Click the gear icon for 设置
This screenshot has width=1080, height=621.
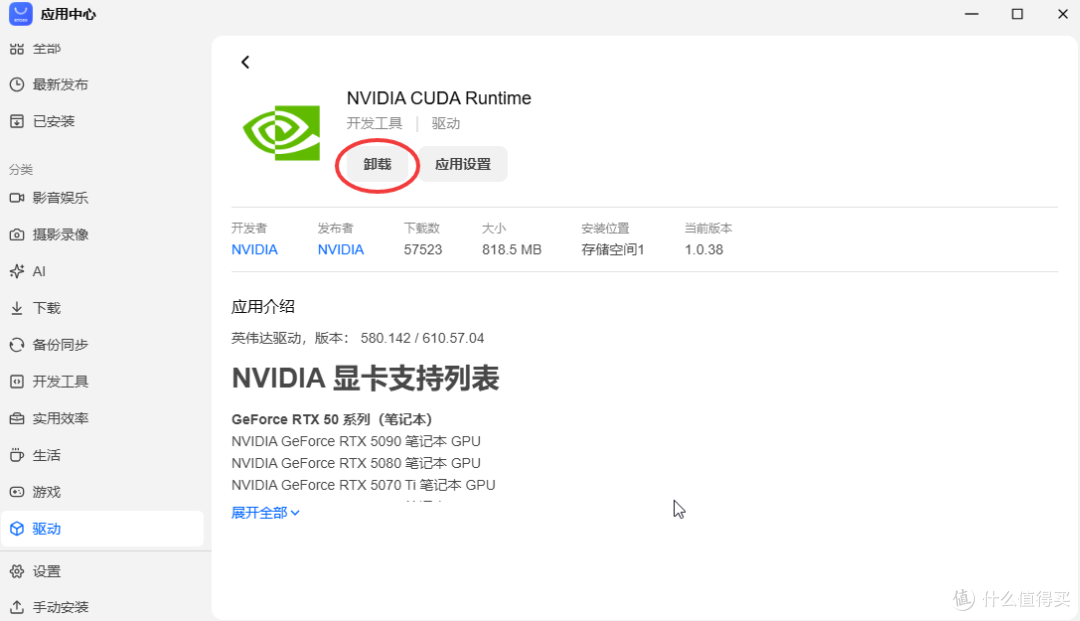[17, 571]
